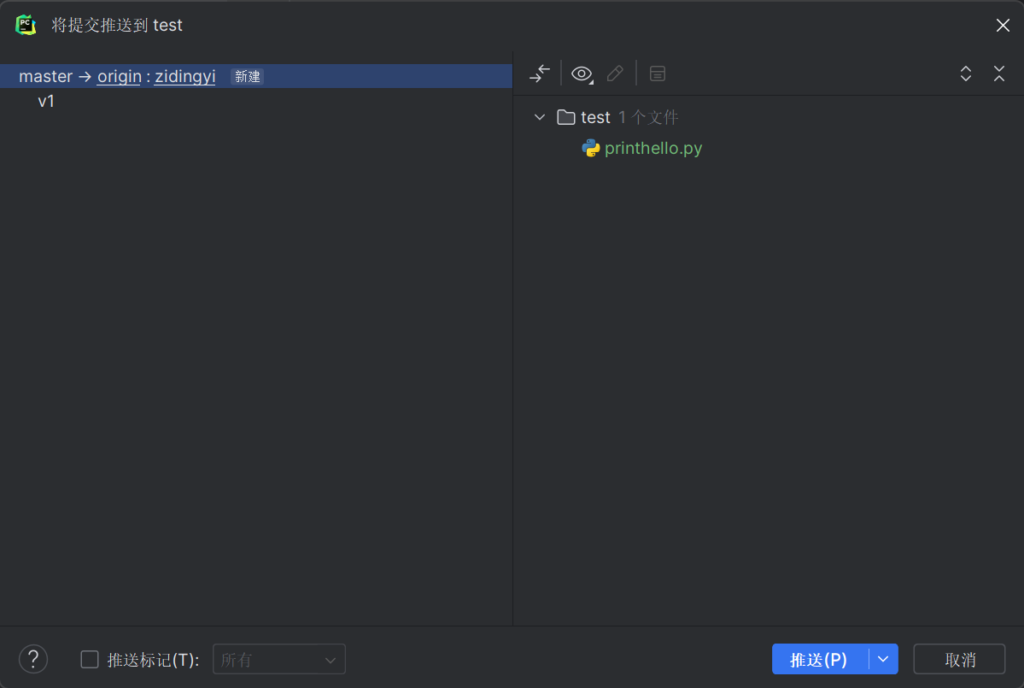
Task: Open the dropdown arrow beside 推送(P)
Action: tap(883, 659)
